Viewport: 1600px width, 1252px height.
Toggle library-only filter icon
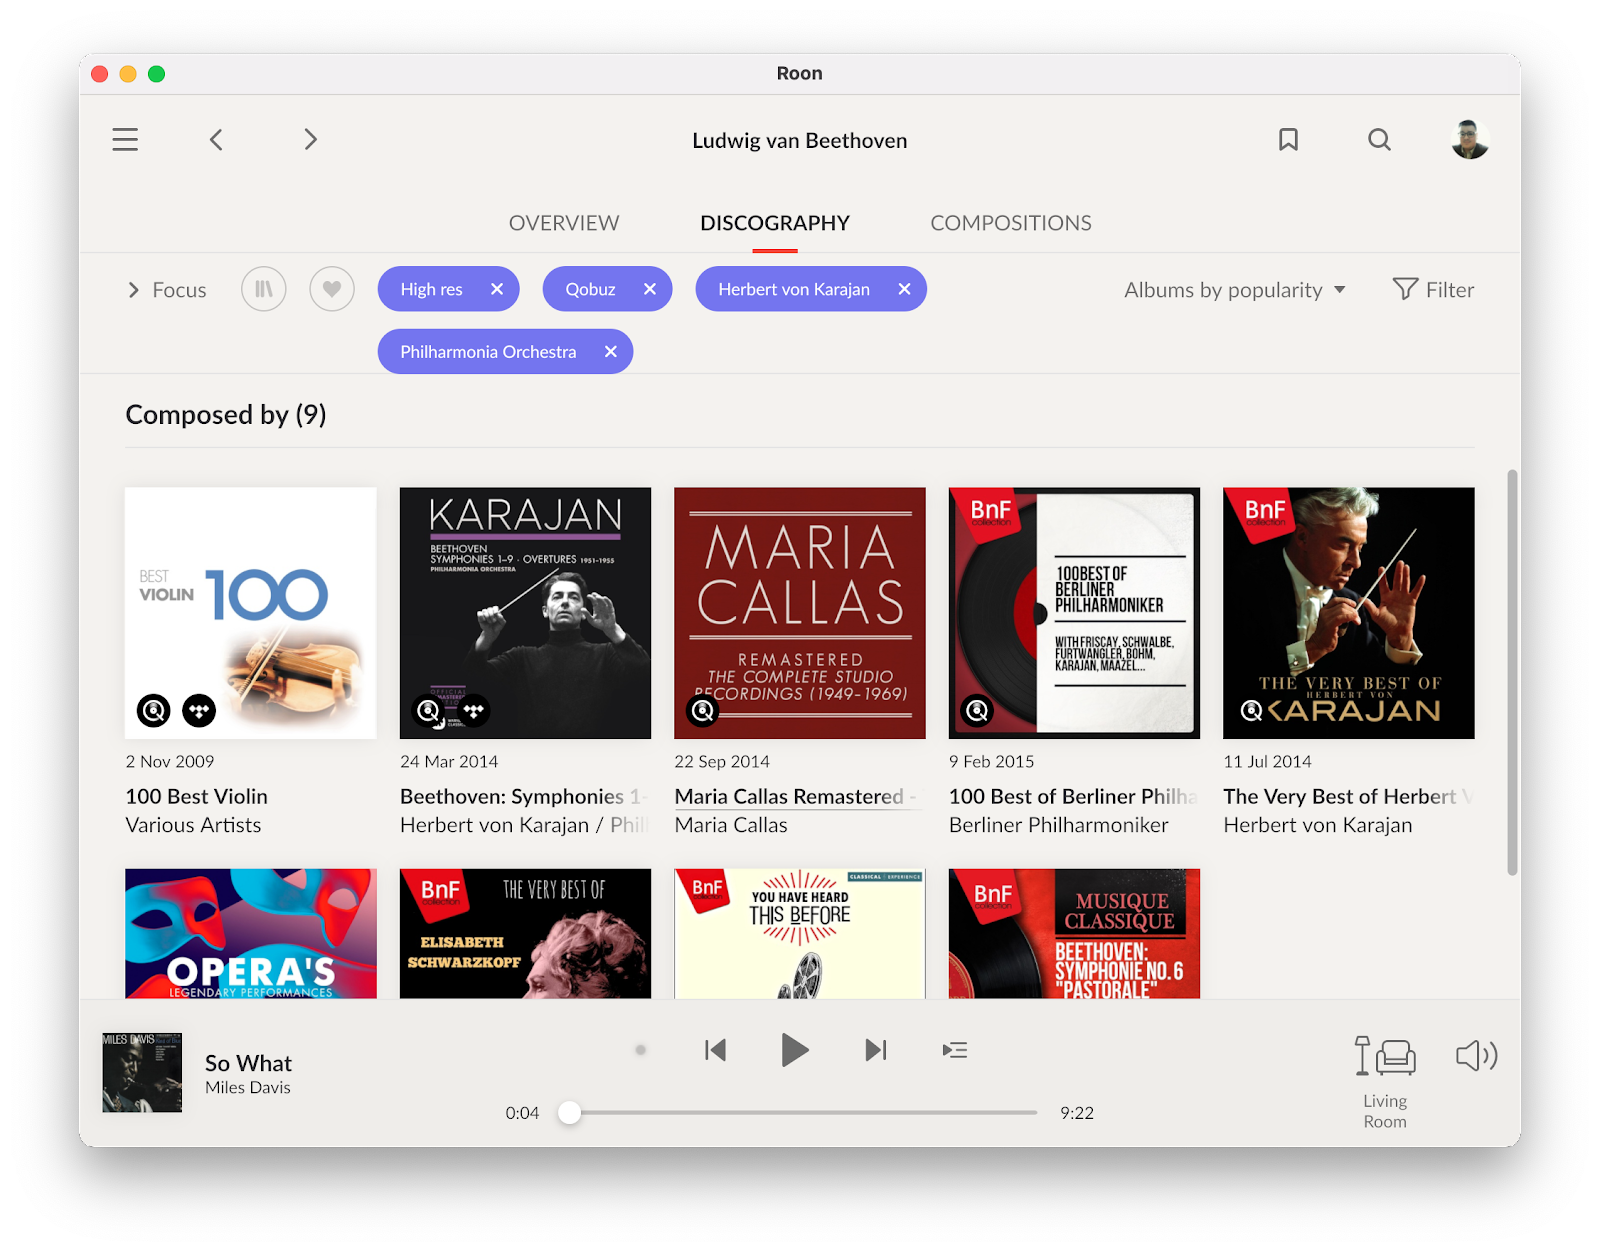264,290
